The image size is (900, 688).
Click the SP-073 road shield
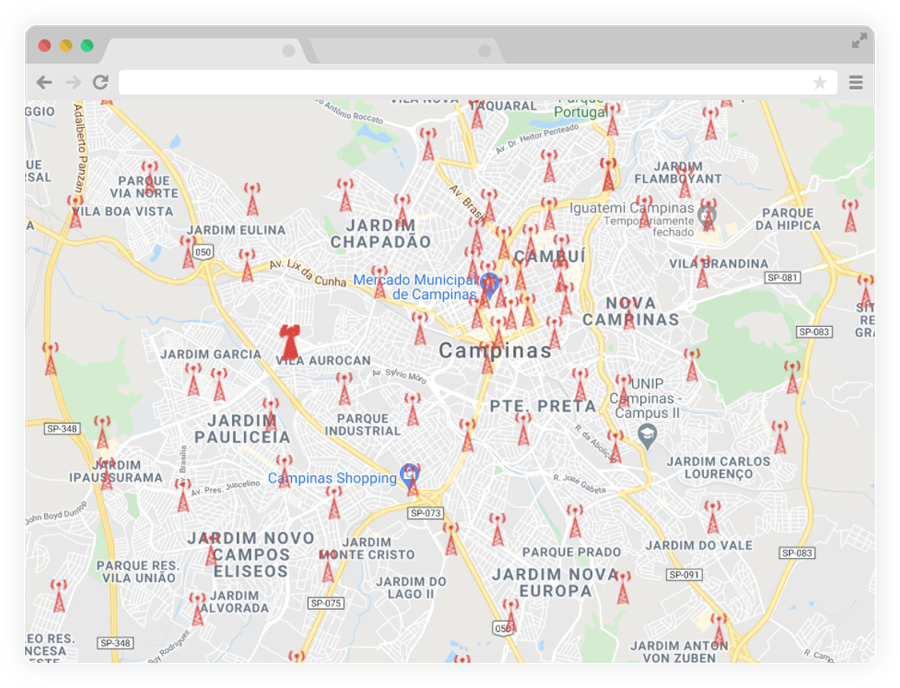[x=425, y=513]
